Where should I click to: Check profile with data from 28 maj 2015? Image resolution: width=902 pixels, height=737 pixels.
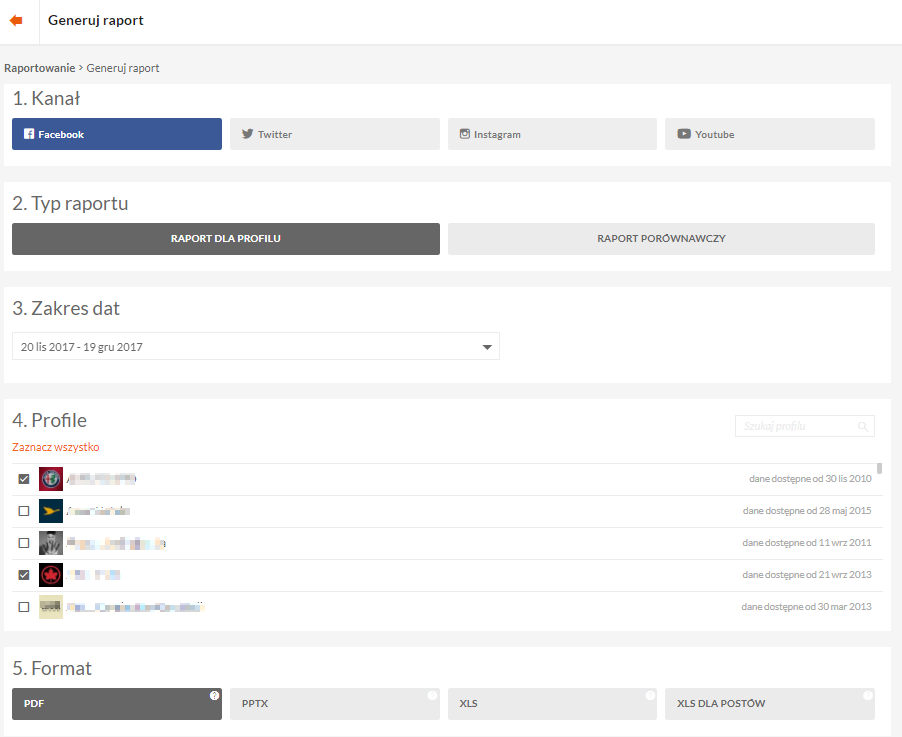point(24,511)
